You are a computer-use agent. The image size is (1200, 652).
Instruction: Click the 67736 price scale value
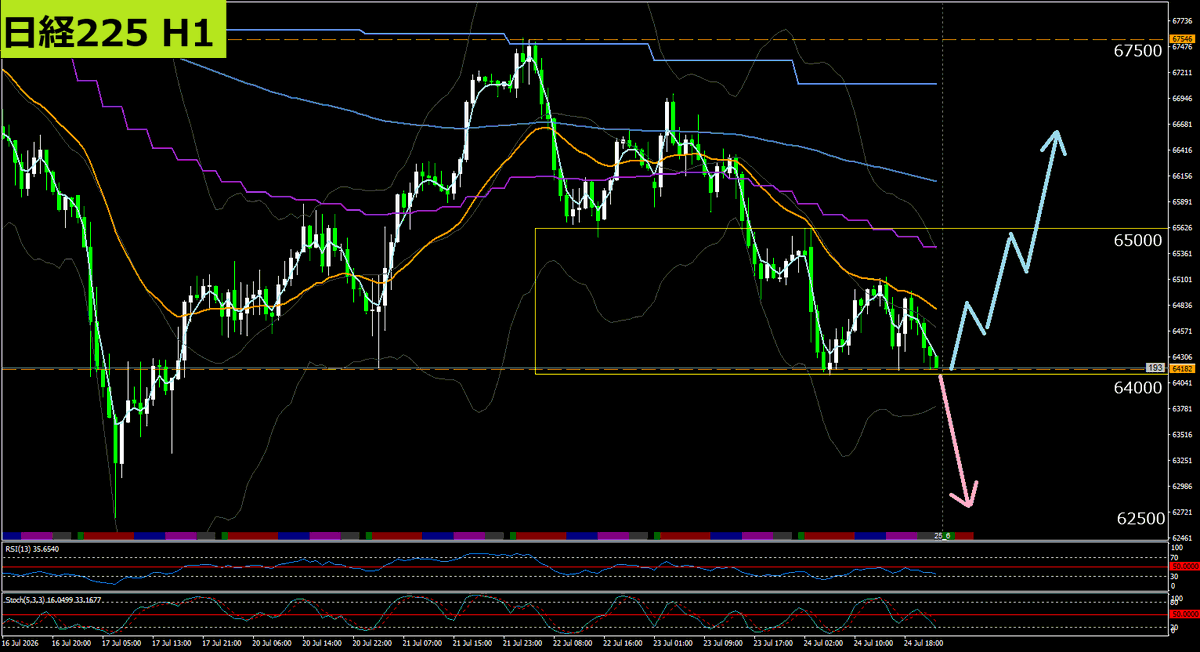point(1182,21)
